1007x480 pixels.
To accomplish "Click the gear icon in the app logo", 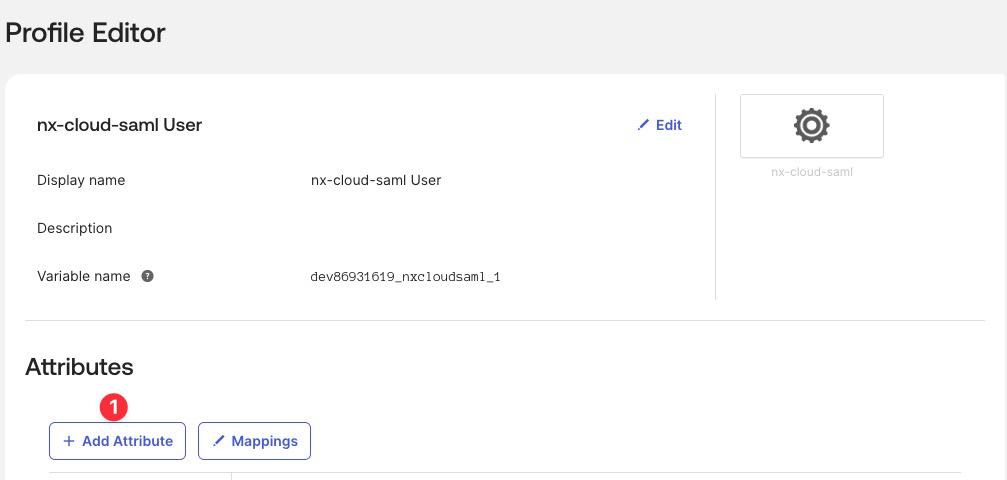I will (x=811, y=125).
